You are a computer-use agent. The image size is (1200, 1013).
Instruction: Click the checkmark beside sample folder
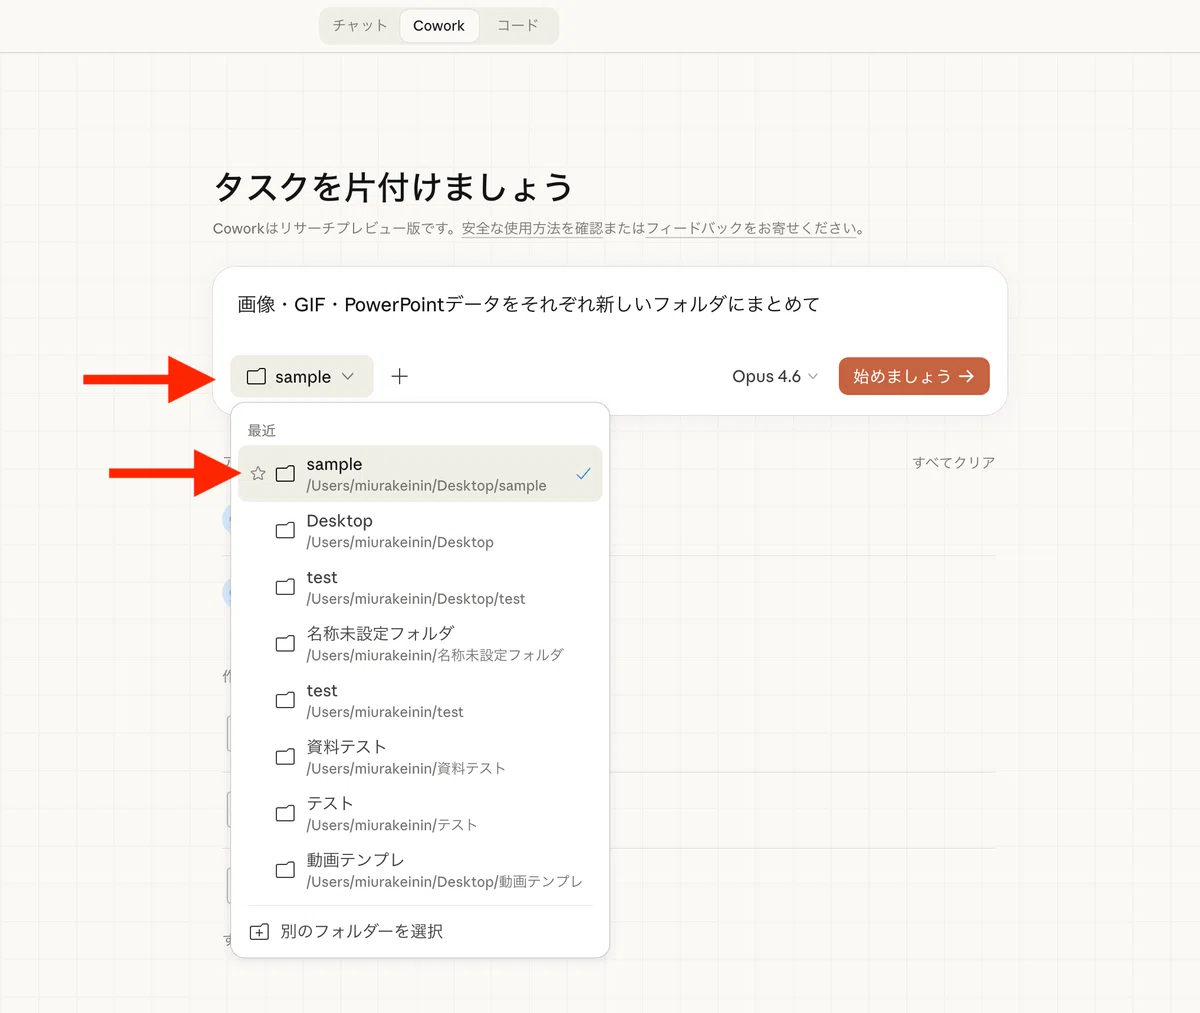[x=583, y=473]
